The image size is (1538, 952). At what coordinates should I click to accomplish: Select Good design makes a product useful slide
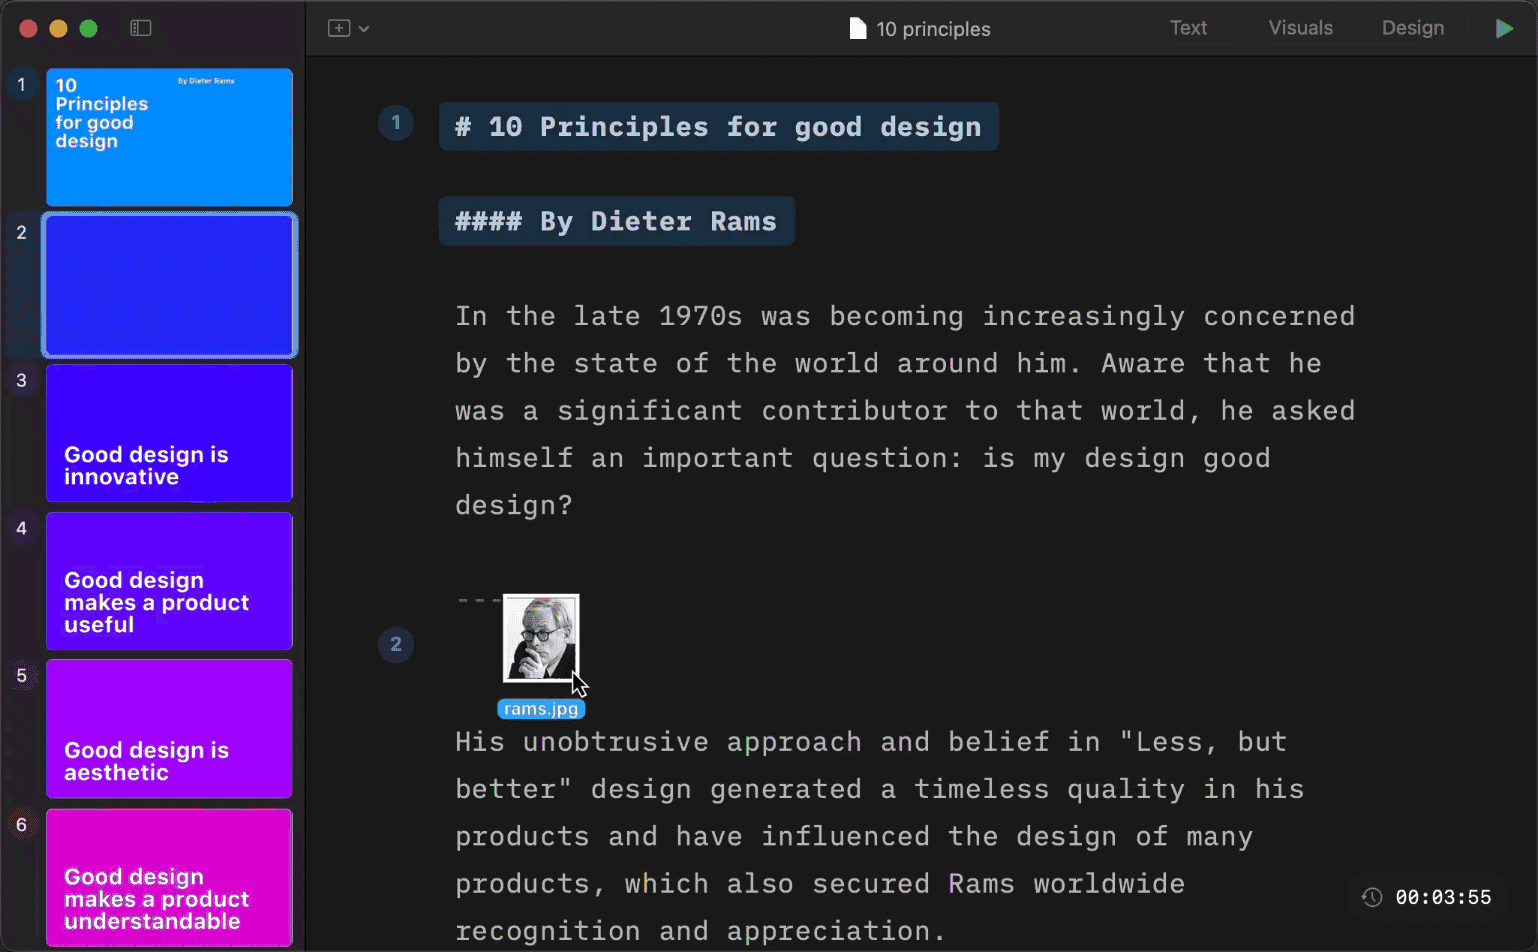(x=169, y=581)
